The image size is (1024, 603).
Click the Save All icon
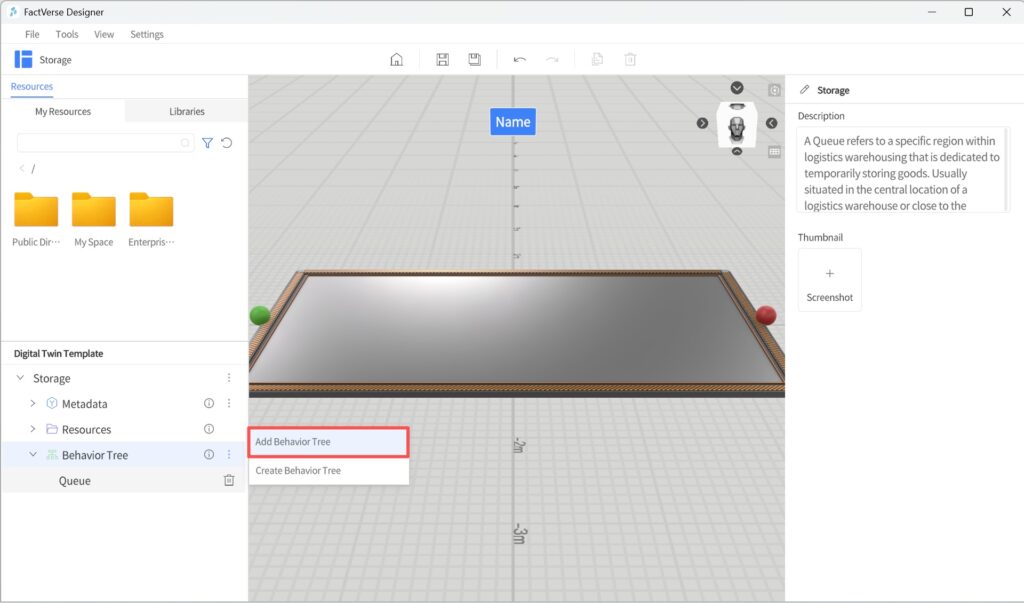474,59
